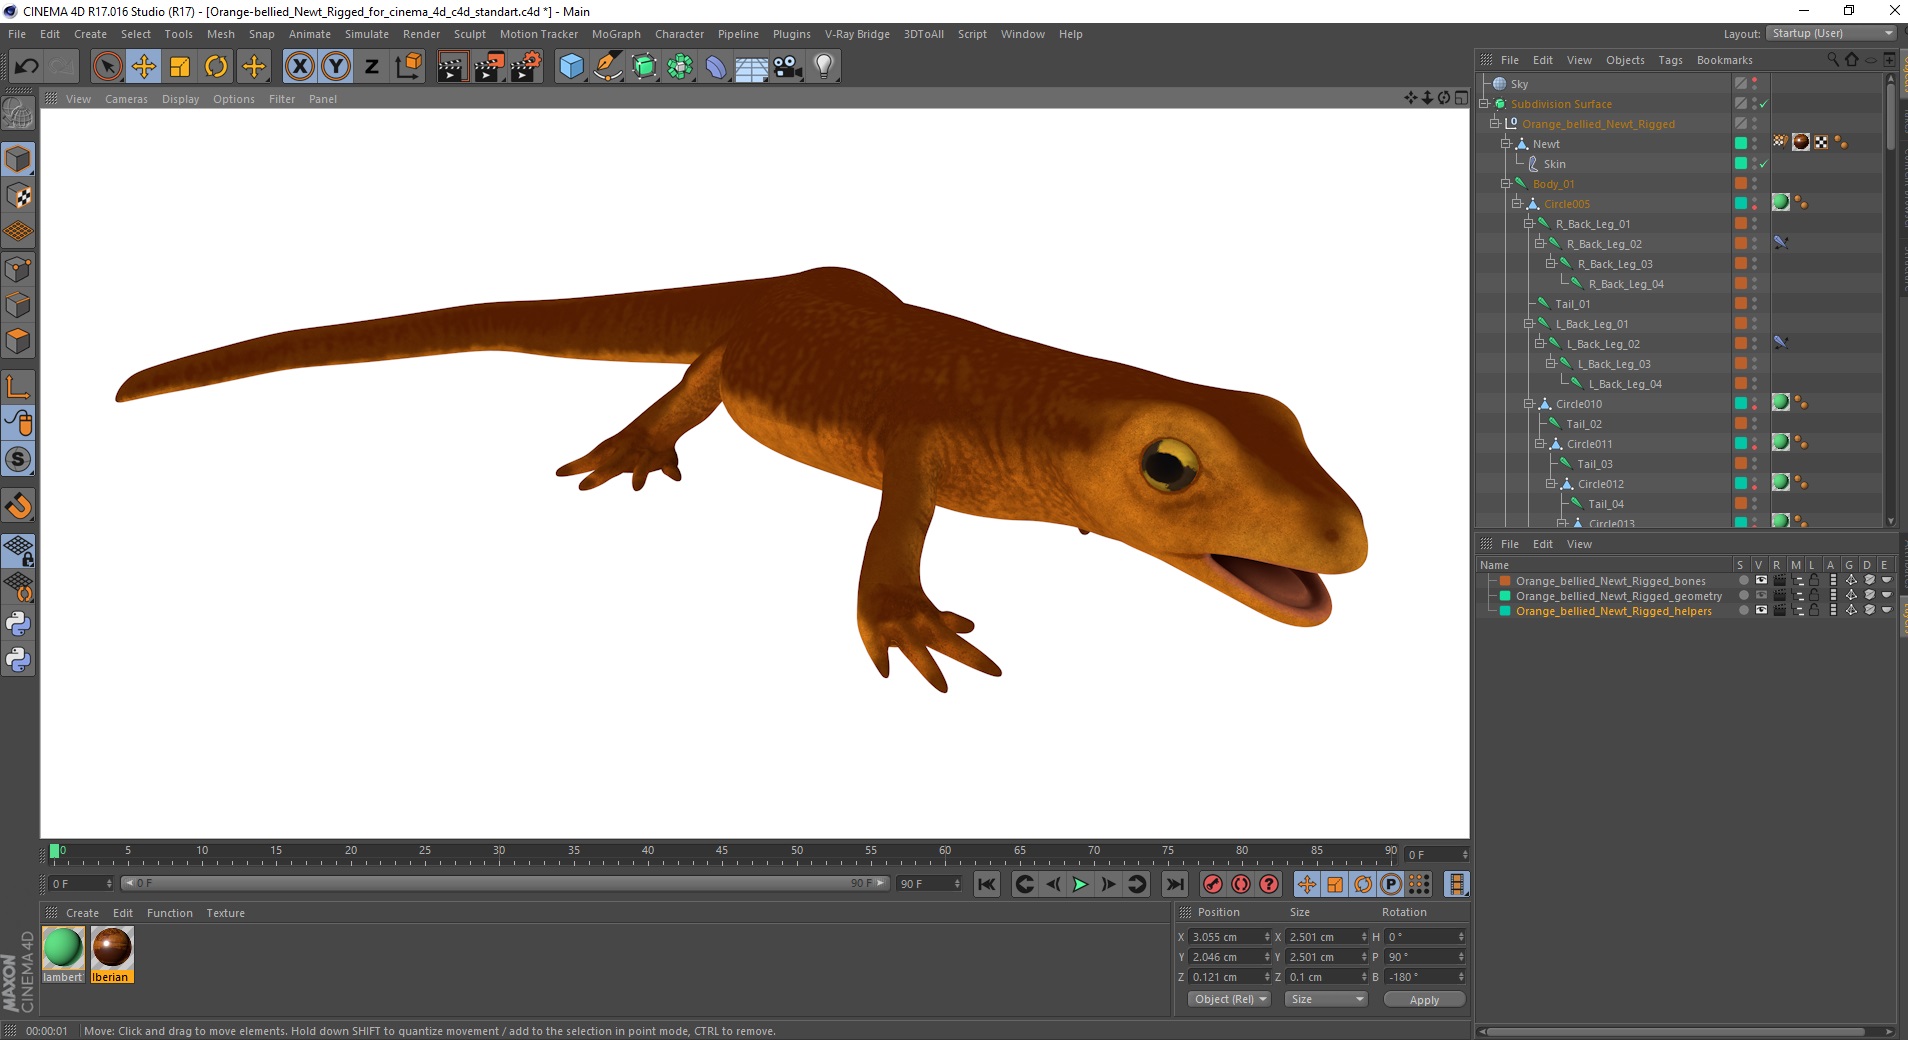
Task: Click the coordinate system icon
Action: pos(408,67)
